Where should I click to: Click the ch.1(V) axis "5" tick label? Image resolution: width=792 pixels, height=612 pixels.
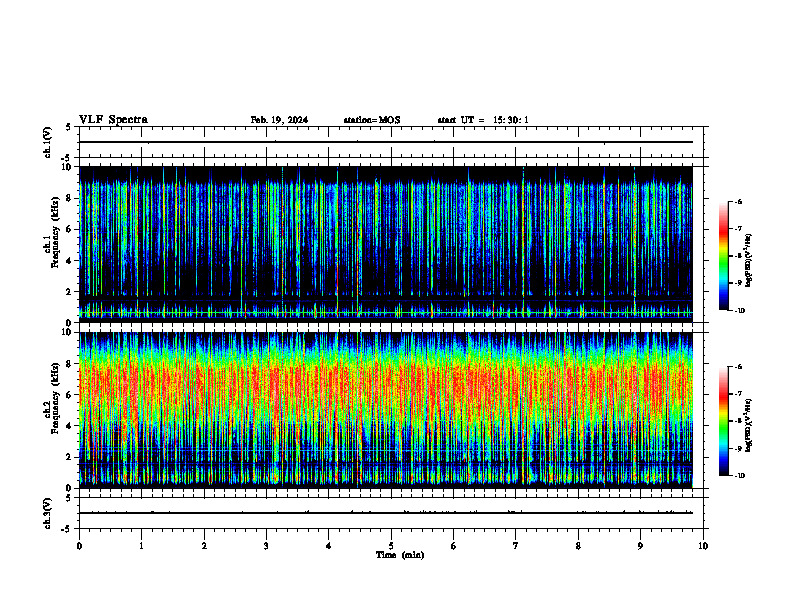click(69, 128)
